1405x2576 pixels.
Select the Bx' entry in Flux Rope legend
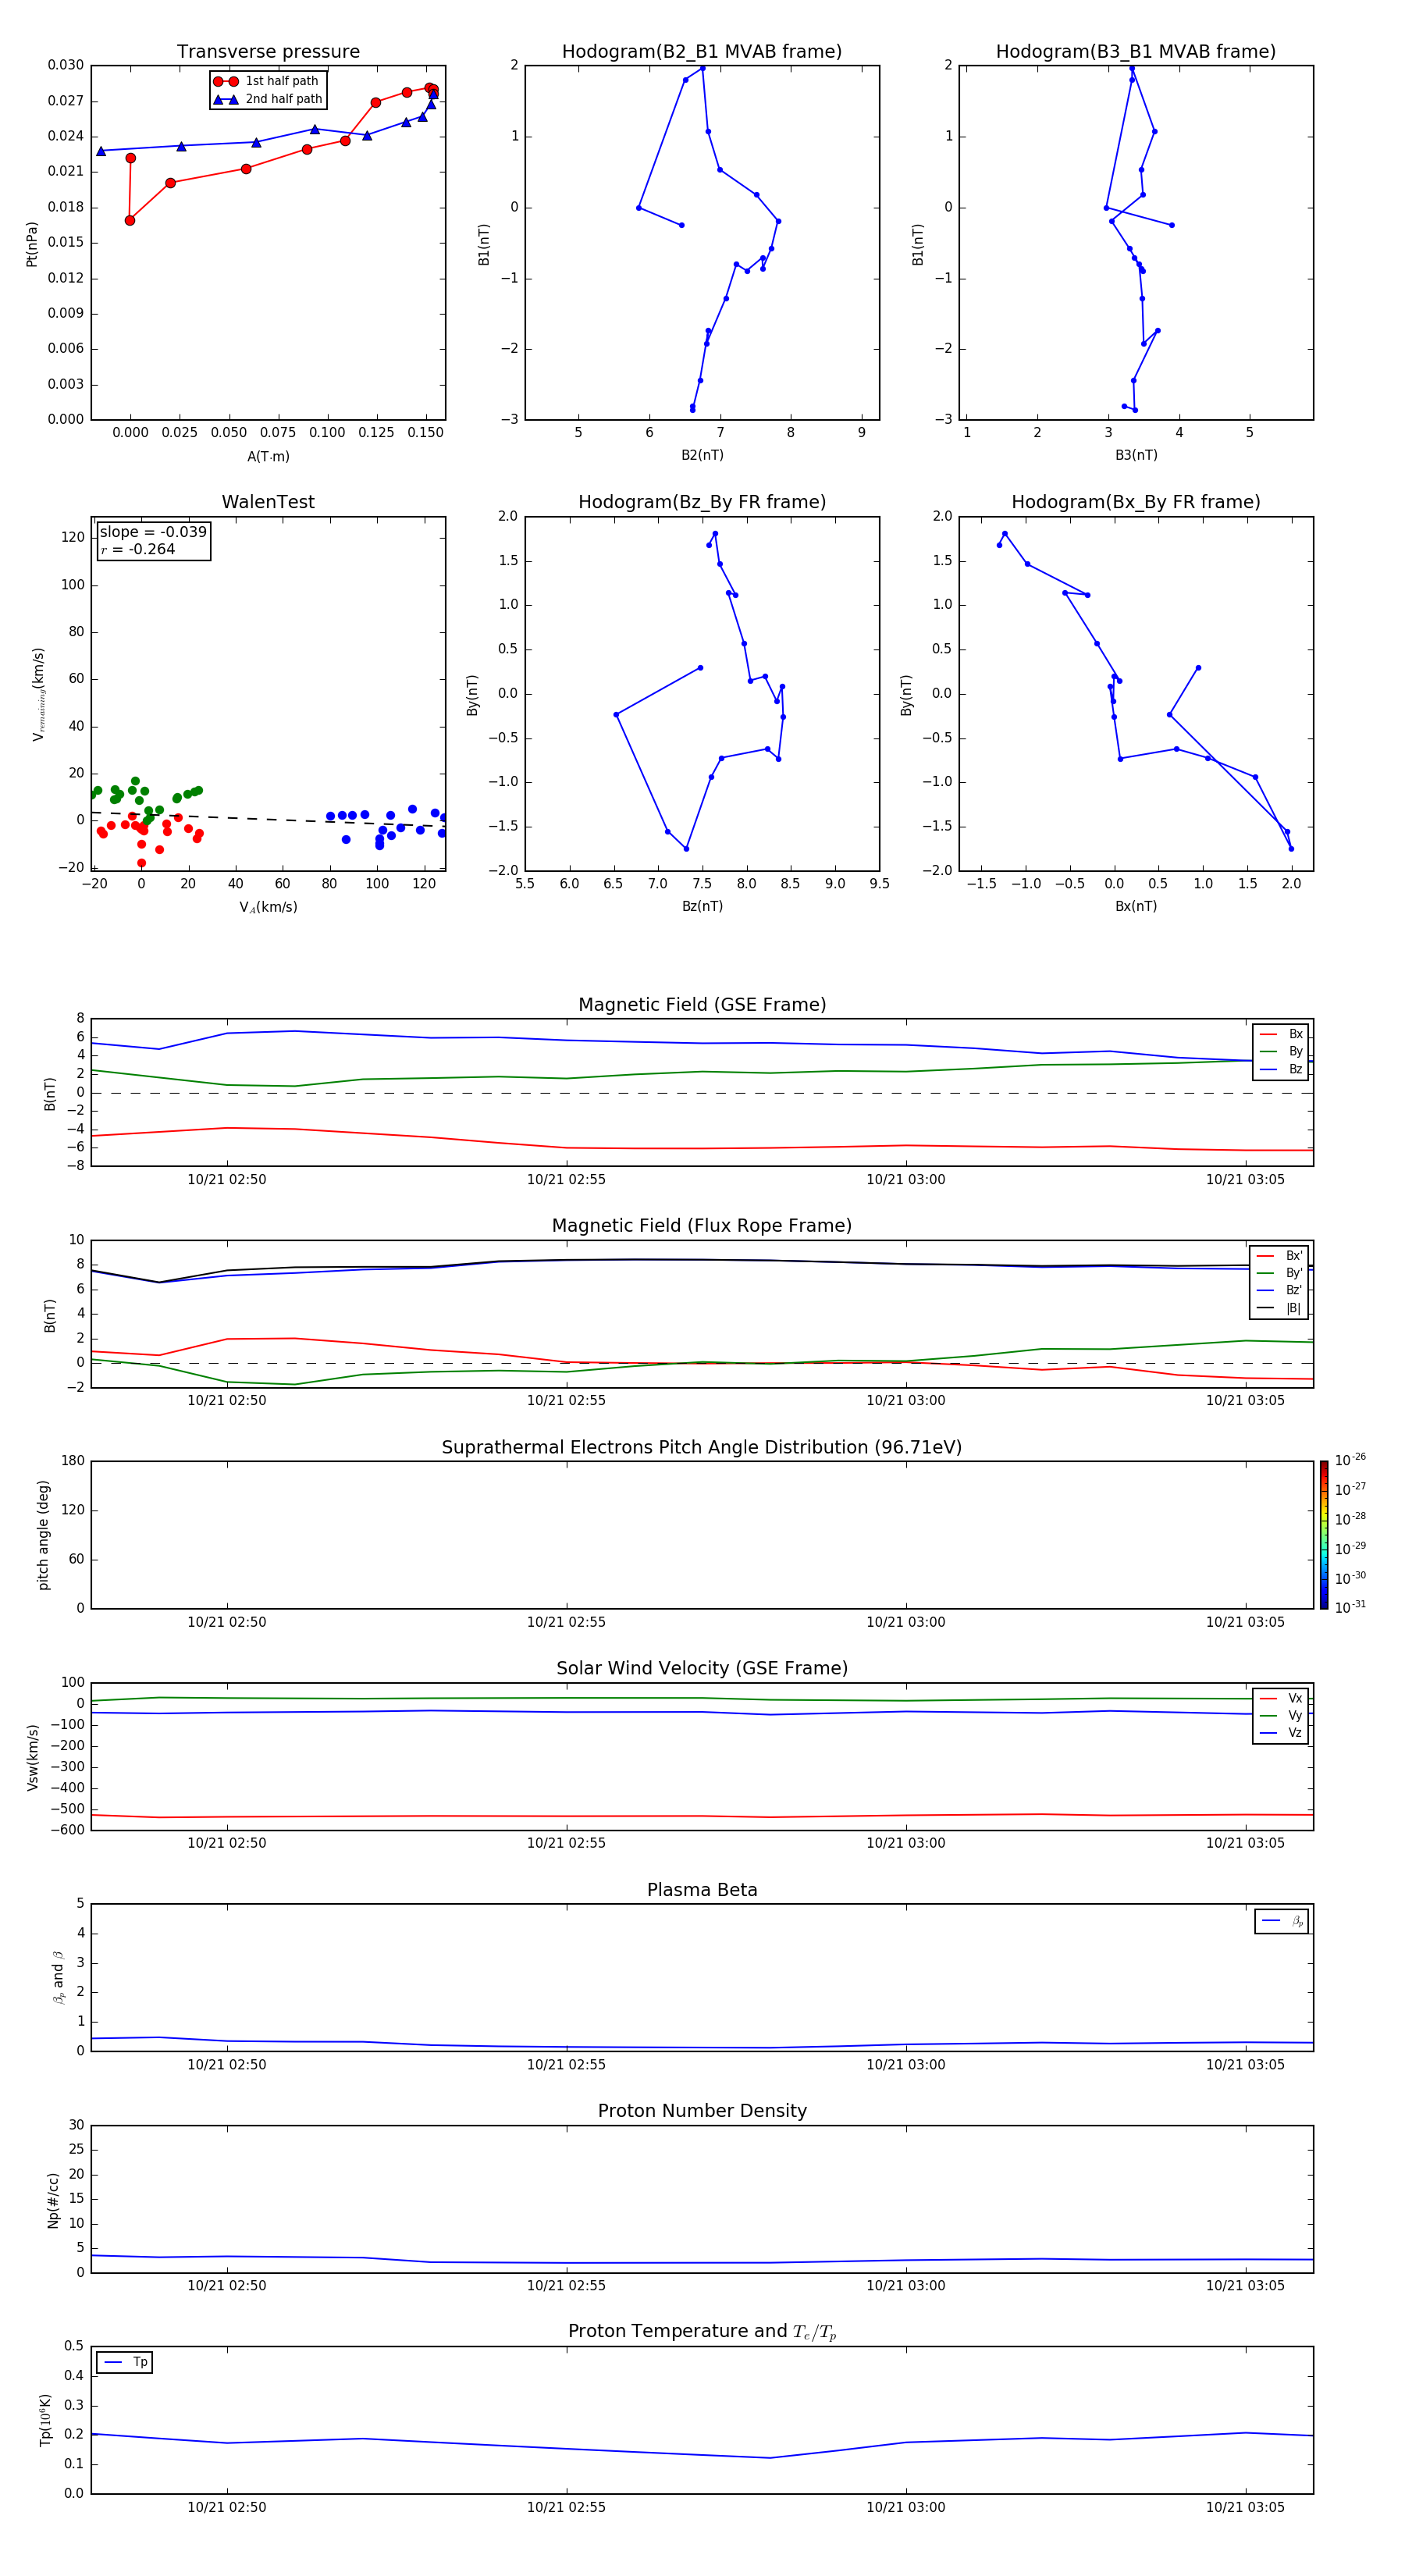[x=1279, y=1256]
